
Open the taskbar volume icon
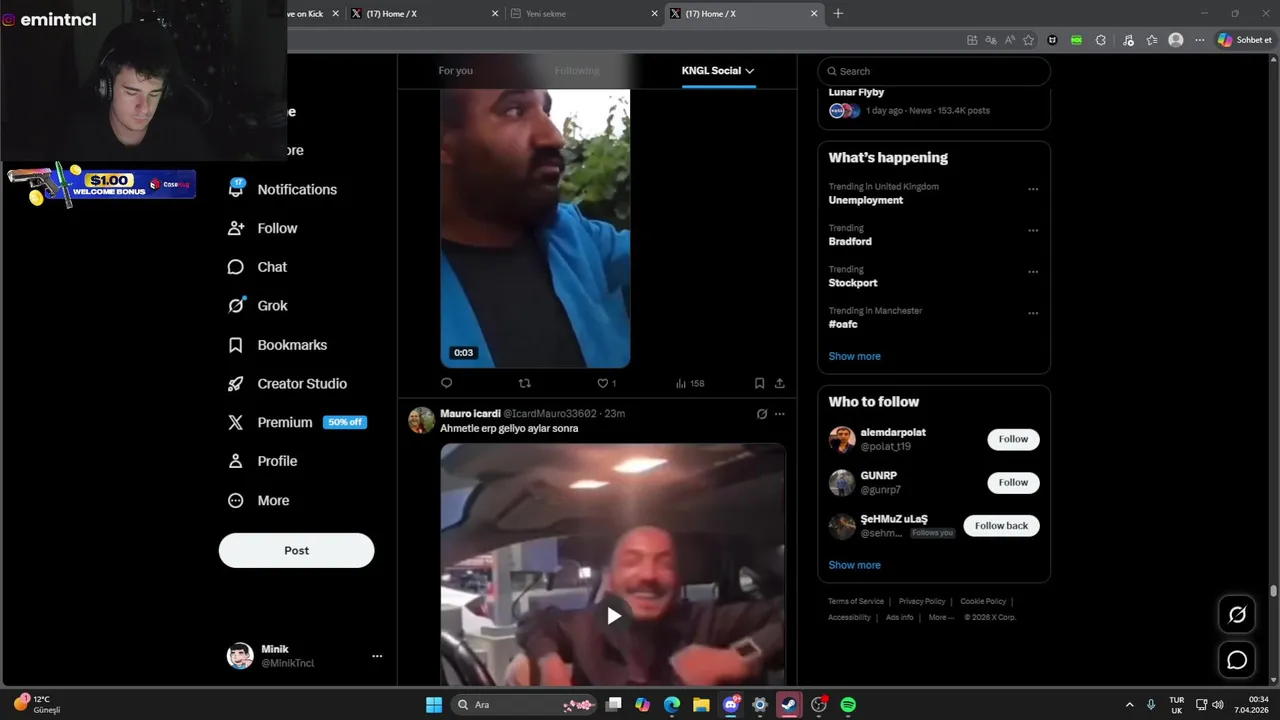tap(1217, 705)
